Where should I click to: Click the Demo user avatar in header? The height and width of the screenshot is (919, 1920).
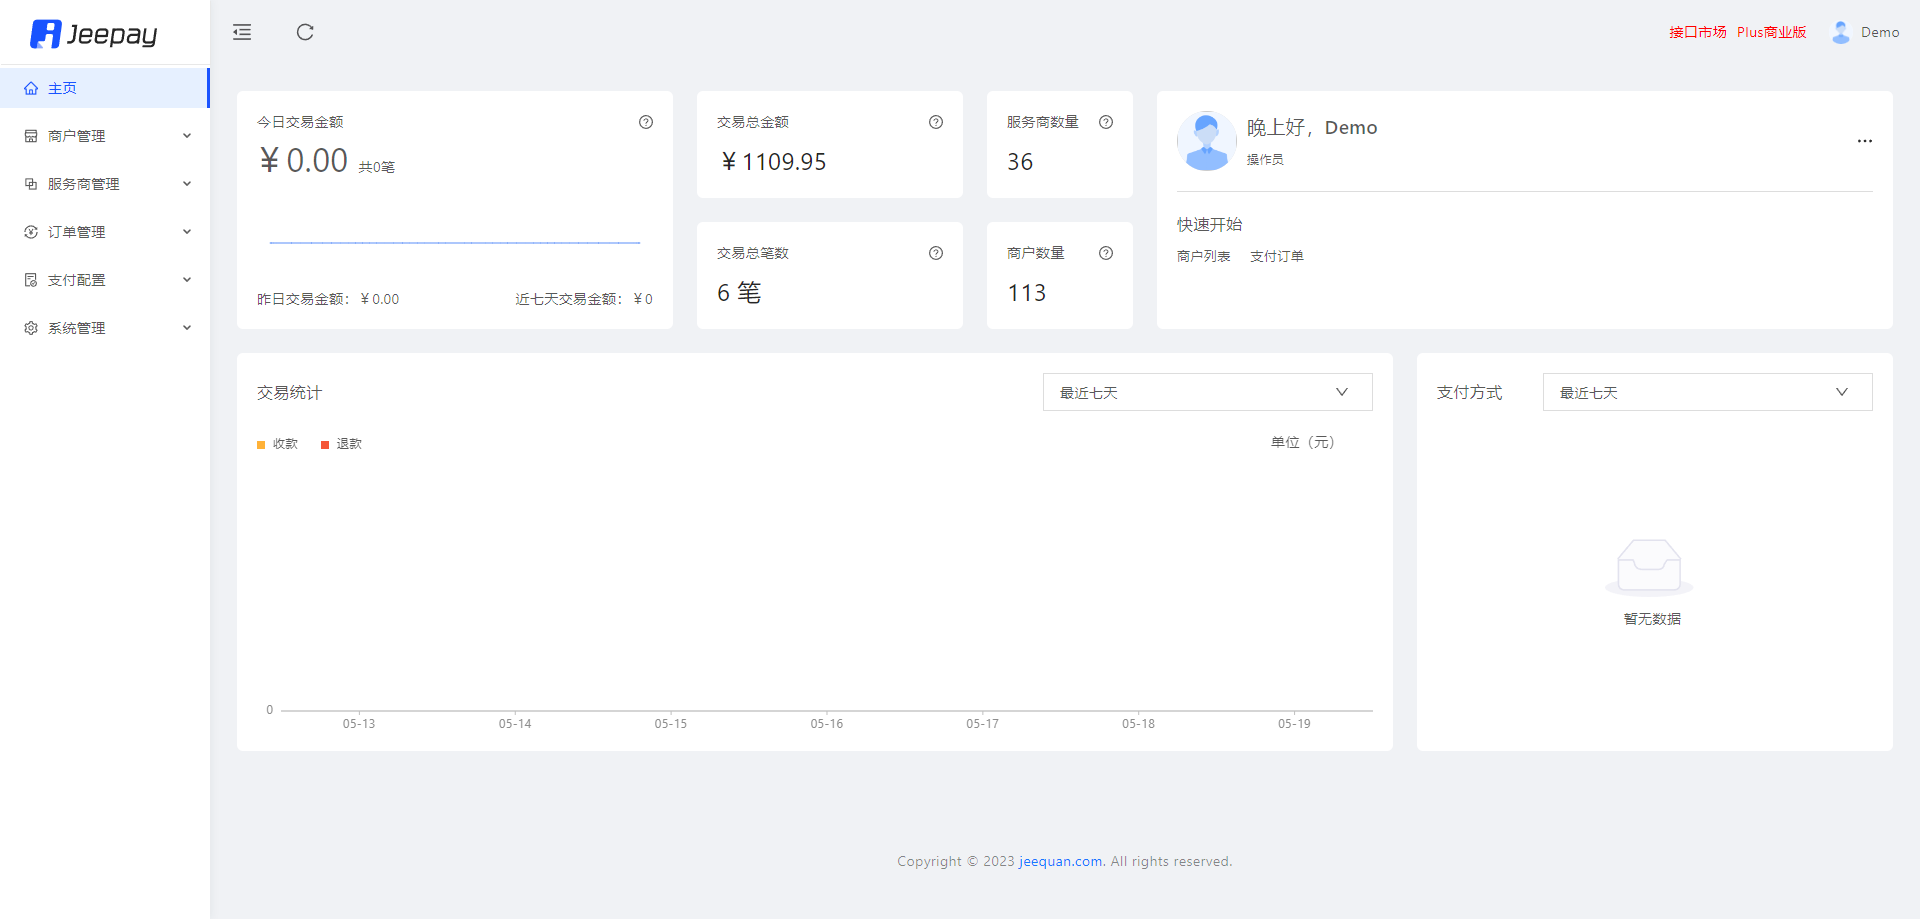[x=1841, y=33]
